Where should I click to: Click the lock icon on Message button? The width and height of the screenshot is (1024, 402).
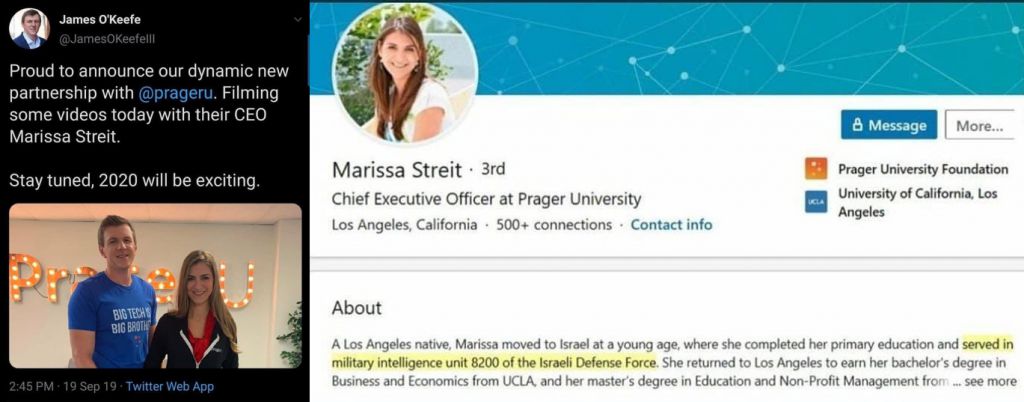click(x=857, y=126)
